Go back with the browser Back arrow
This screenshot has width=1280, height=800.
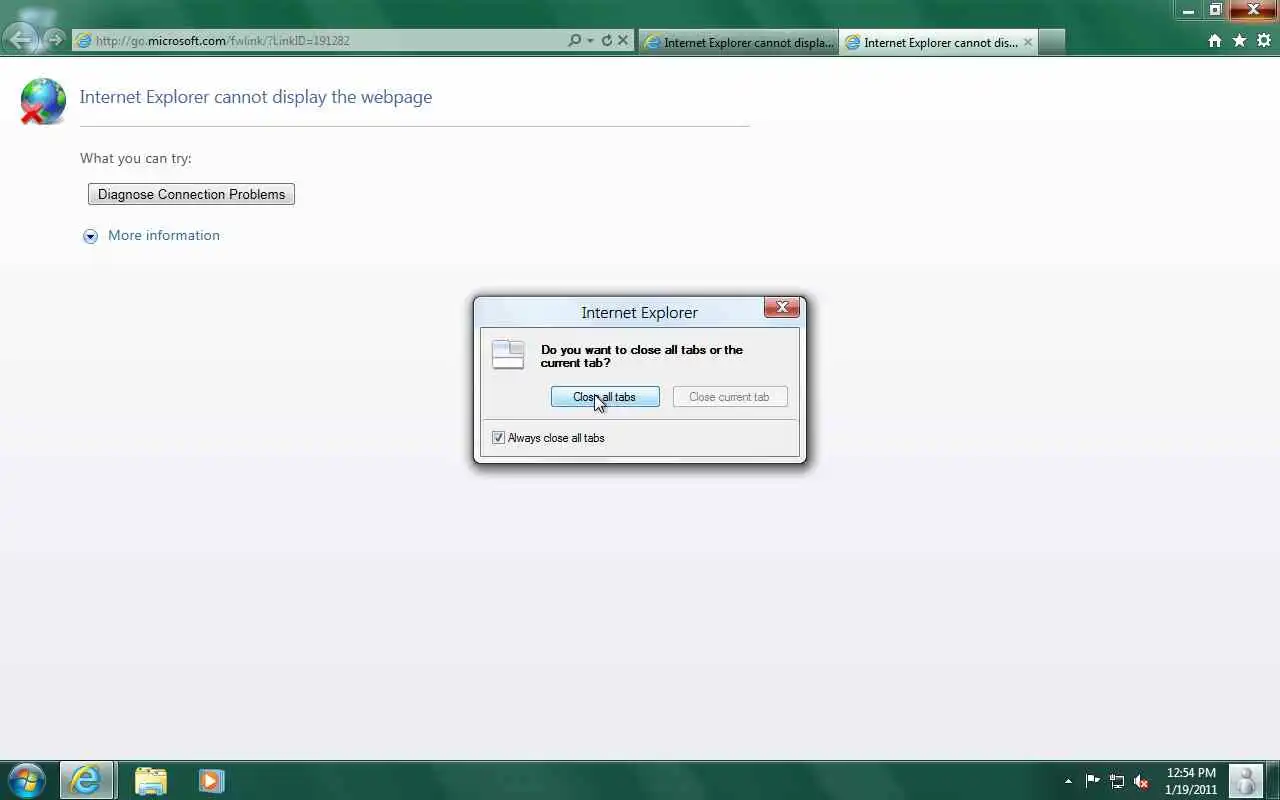pyautogui.click(x=20, y=40)
